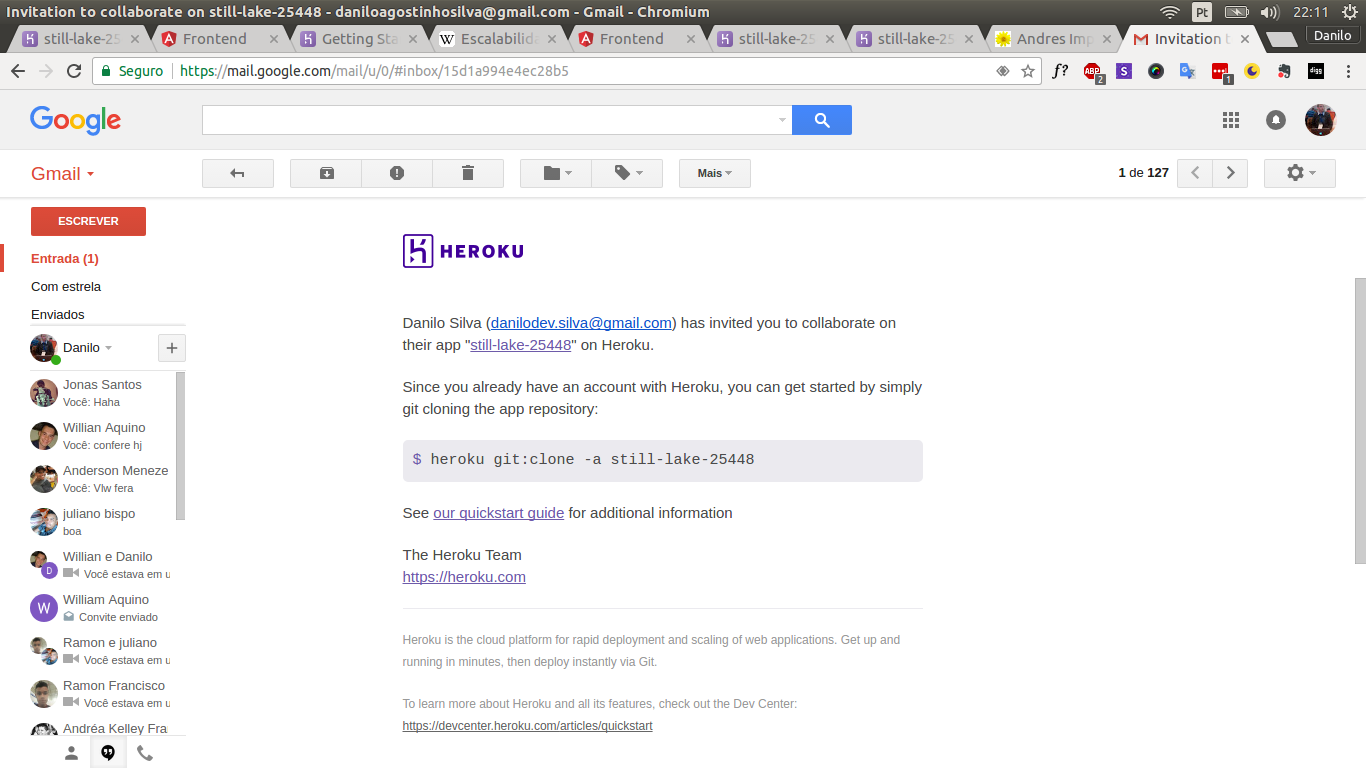Click the ABP adblock extension icon
The height and width of the screenshot is (768, 1366).
pos(1093,72)
